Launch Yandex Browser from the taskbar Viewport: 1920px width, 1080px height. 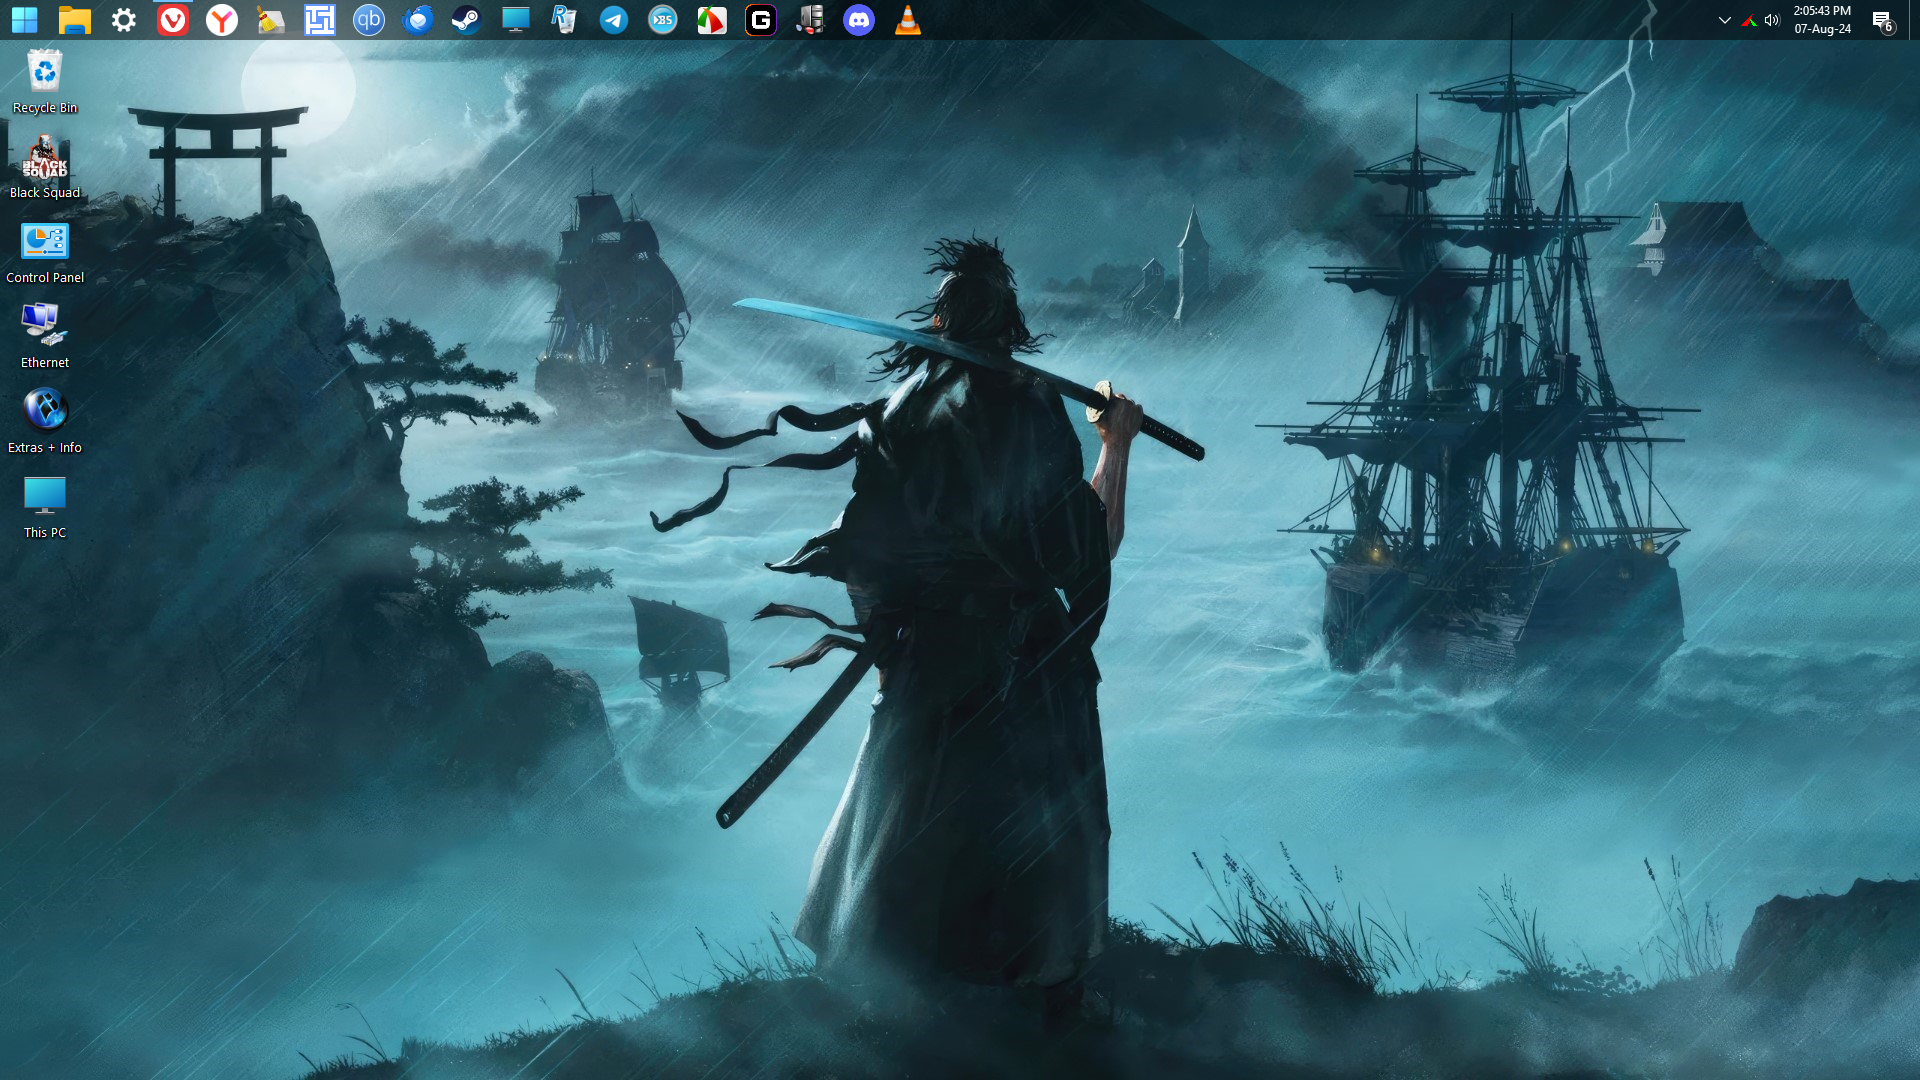pos(221,20)
